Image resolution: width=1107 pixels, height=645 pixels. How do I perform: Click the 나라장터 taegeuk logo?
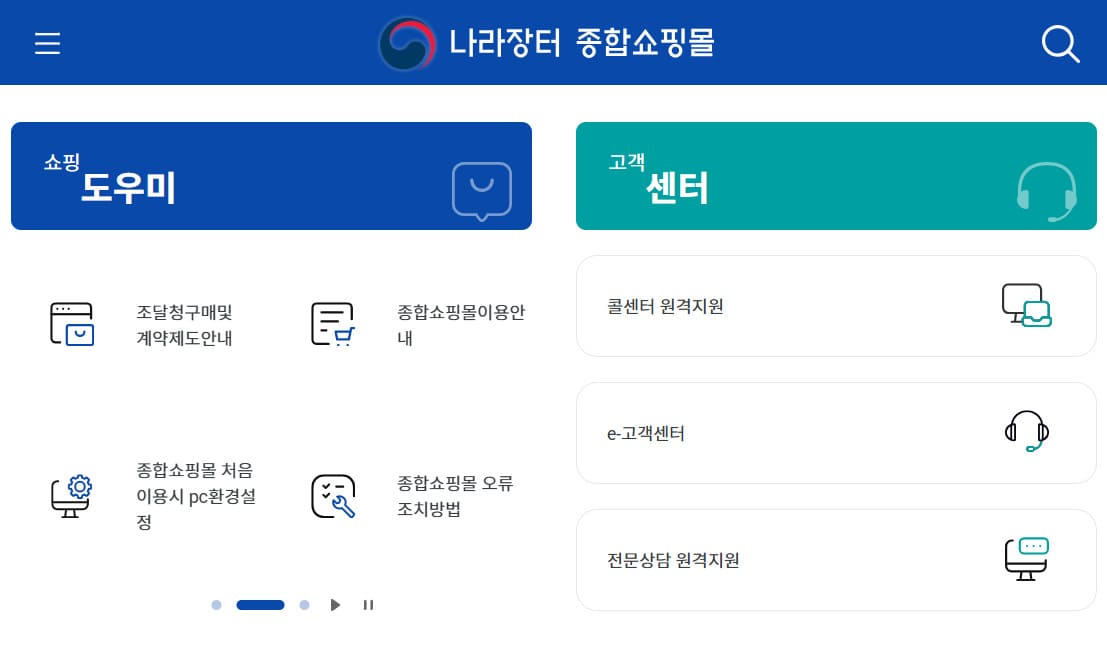pos(408,42)
